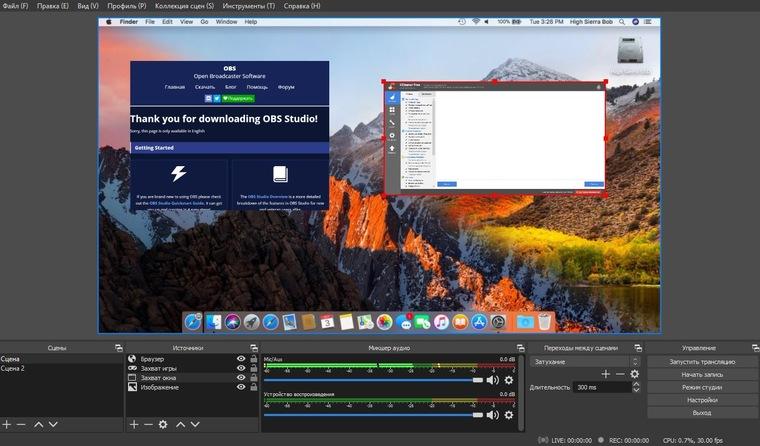Mute Устройство воспроизведения speaker icon
This screenshot has width=760, height=446.
(x=492, y=415)
